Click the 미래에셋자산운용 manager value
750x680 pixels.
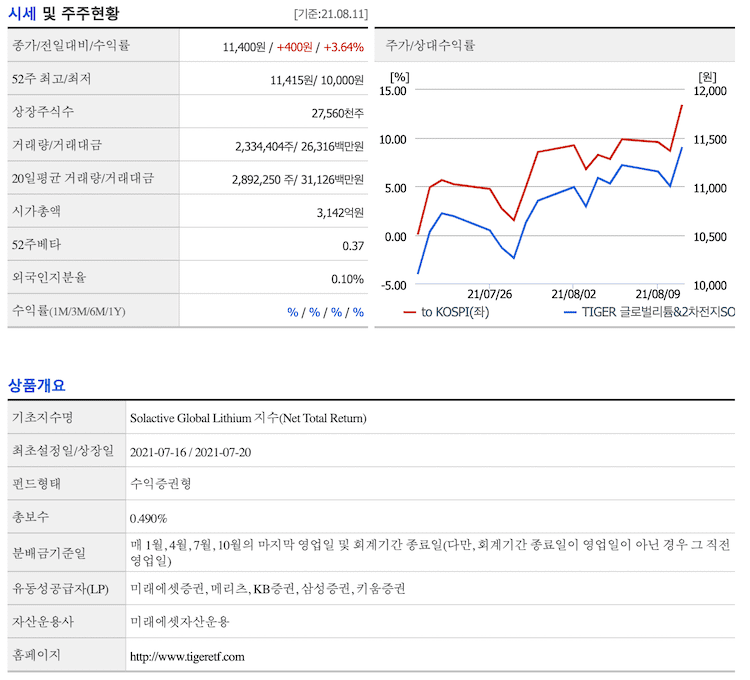[180, 621]
